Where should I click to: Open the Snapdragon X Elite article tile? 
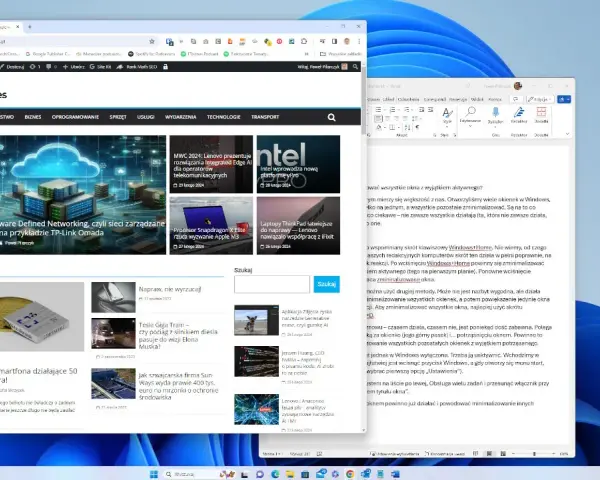[x=211, y=225]
